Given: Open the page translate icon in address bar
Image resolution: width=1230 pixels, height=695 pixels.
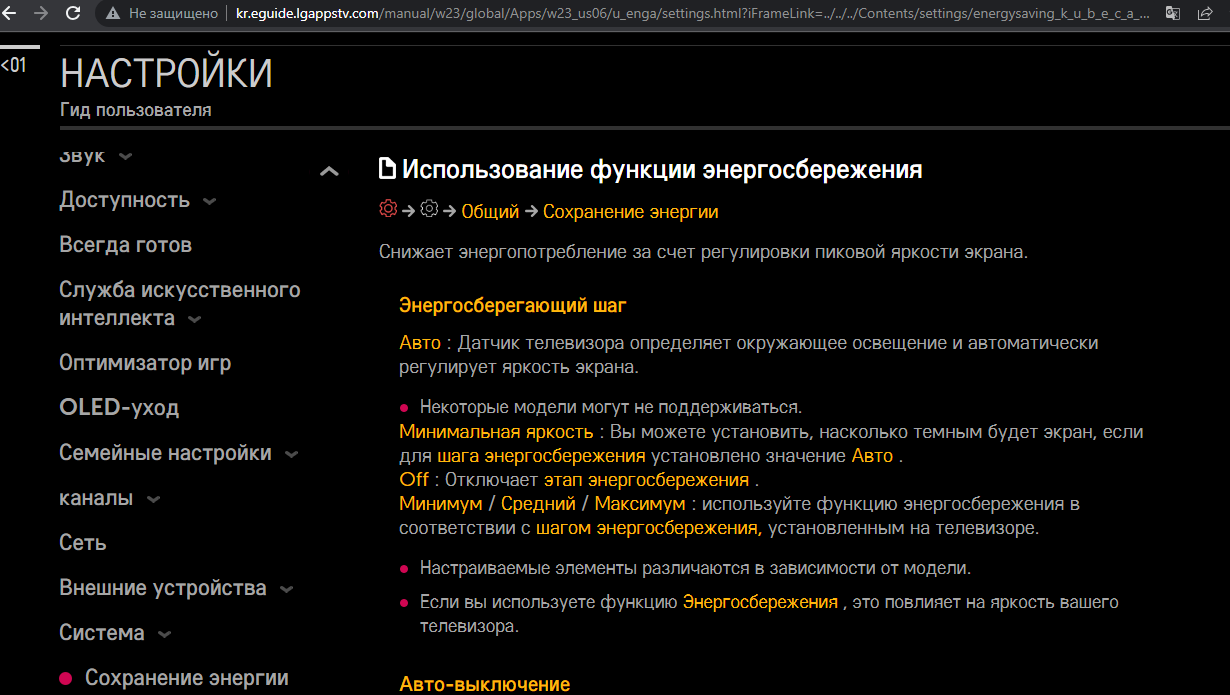Looking at the screenshot, I should (1173, 14).
